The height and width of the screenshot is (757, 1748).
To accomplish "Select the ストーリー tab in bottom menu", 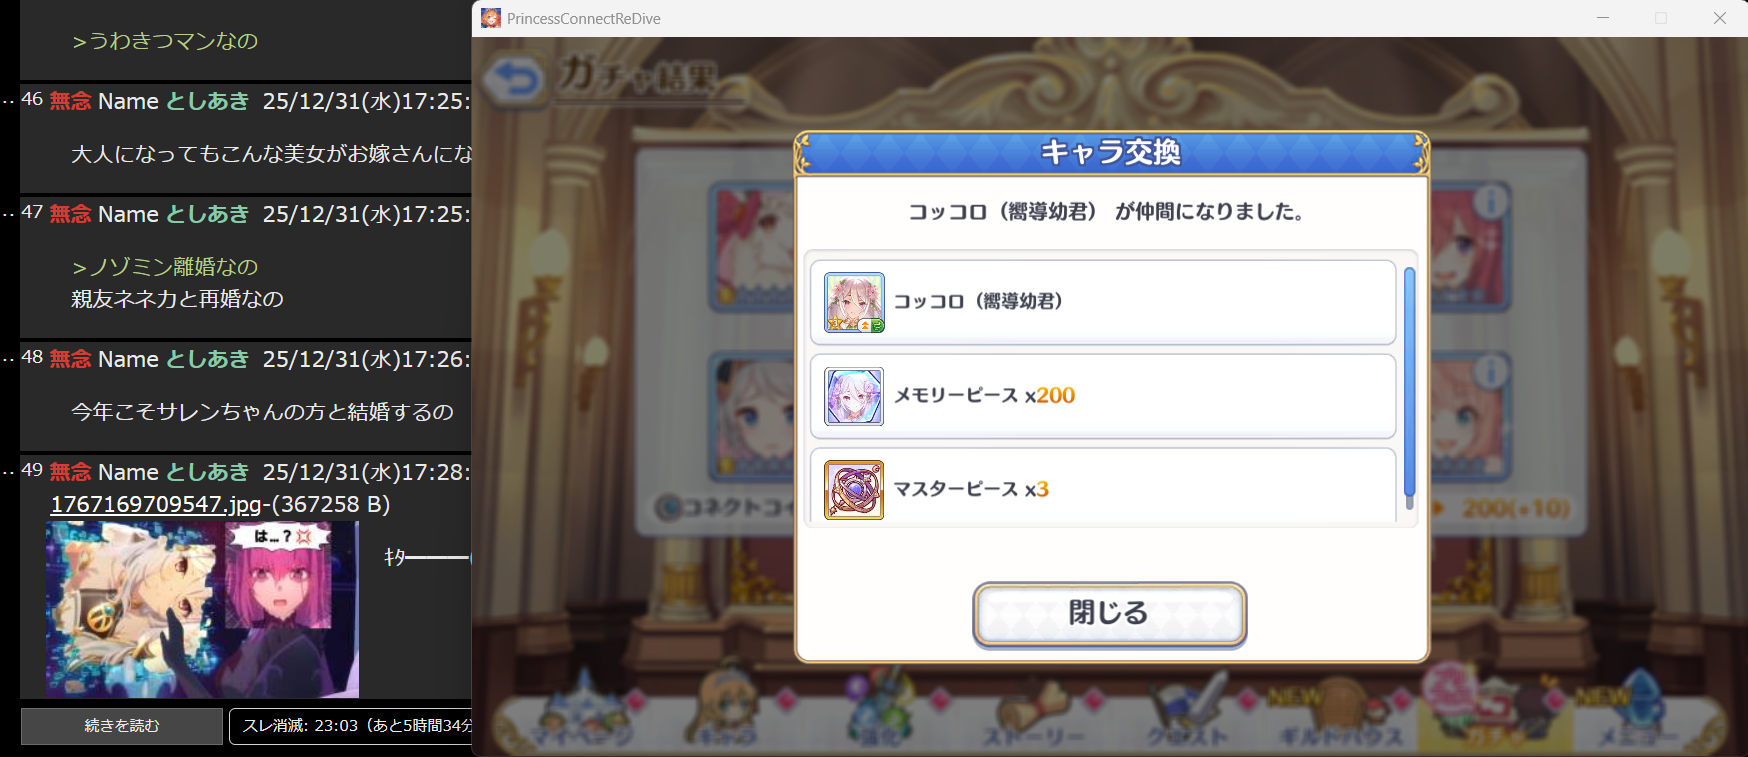I will click(x=1033, y=718).
